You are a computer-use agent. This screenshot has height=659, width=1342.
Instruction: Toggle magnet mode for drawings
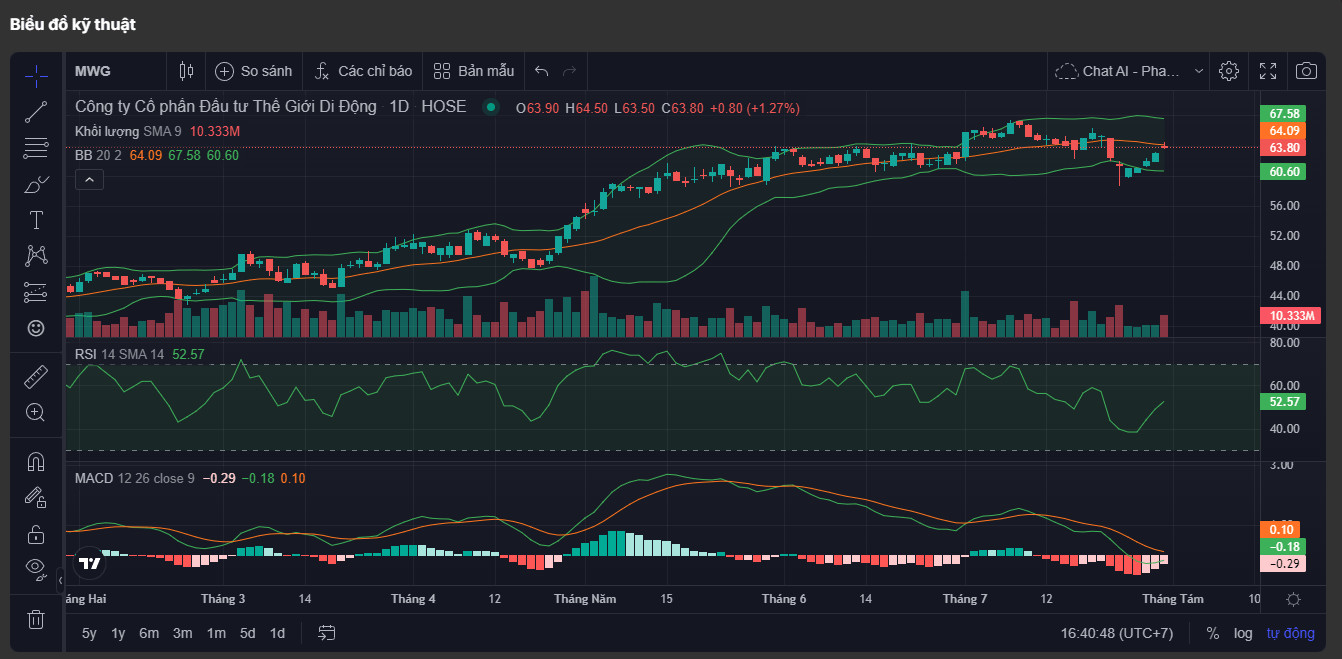36,461
